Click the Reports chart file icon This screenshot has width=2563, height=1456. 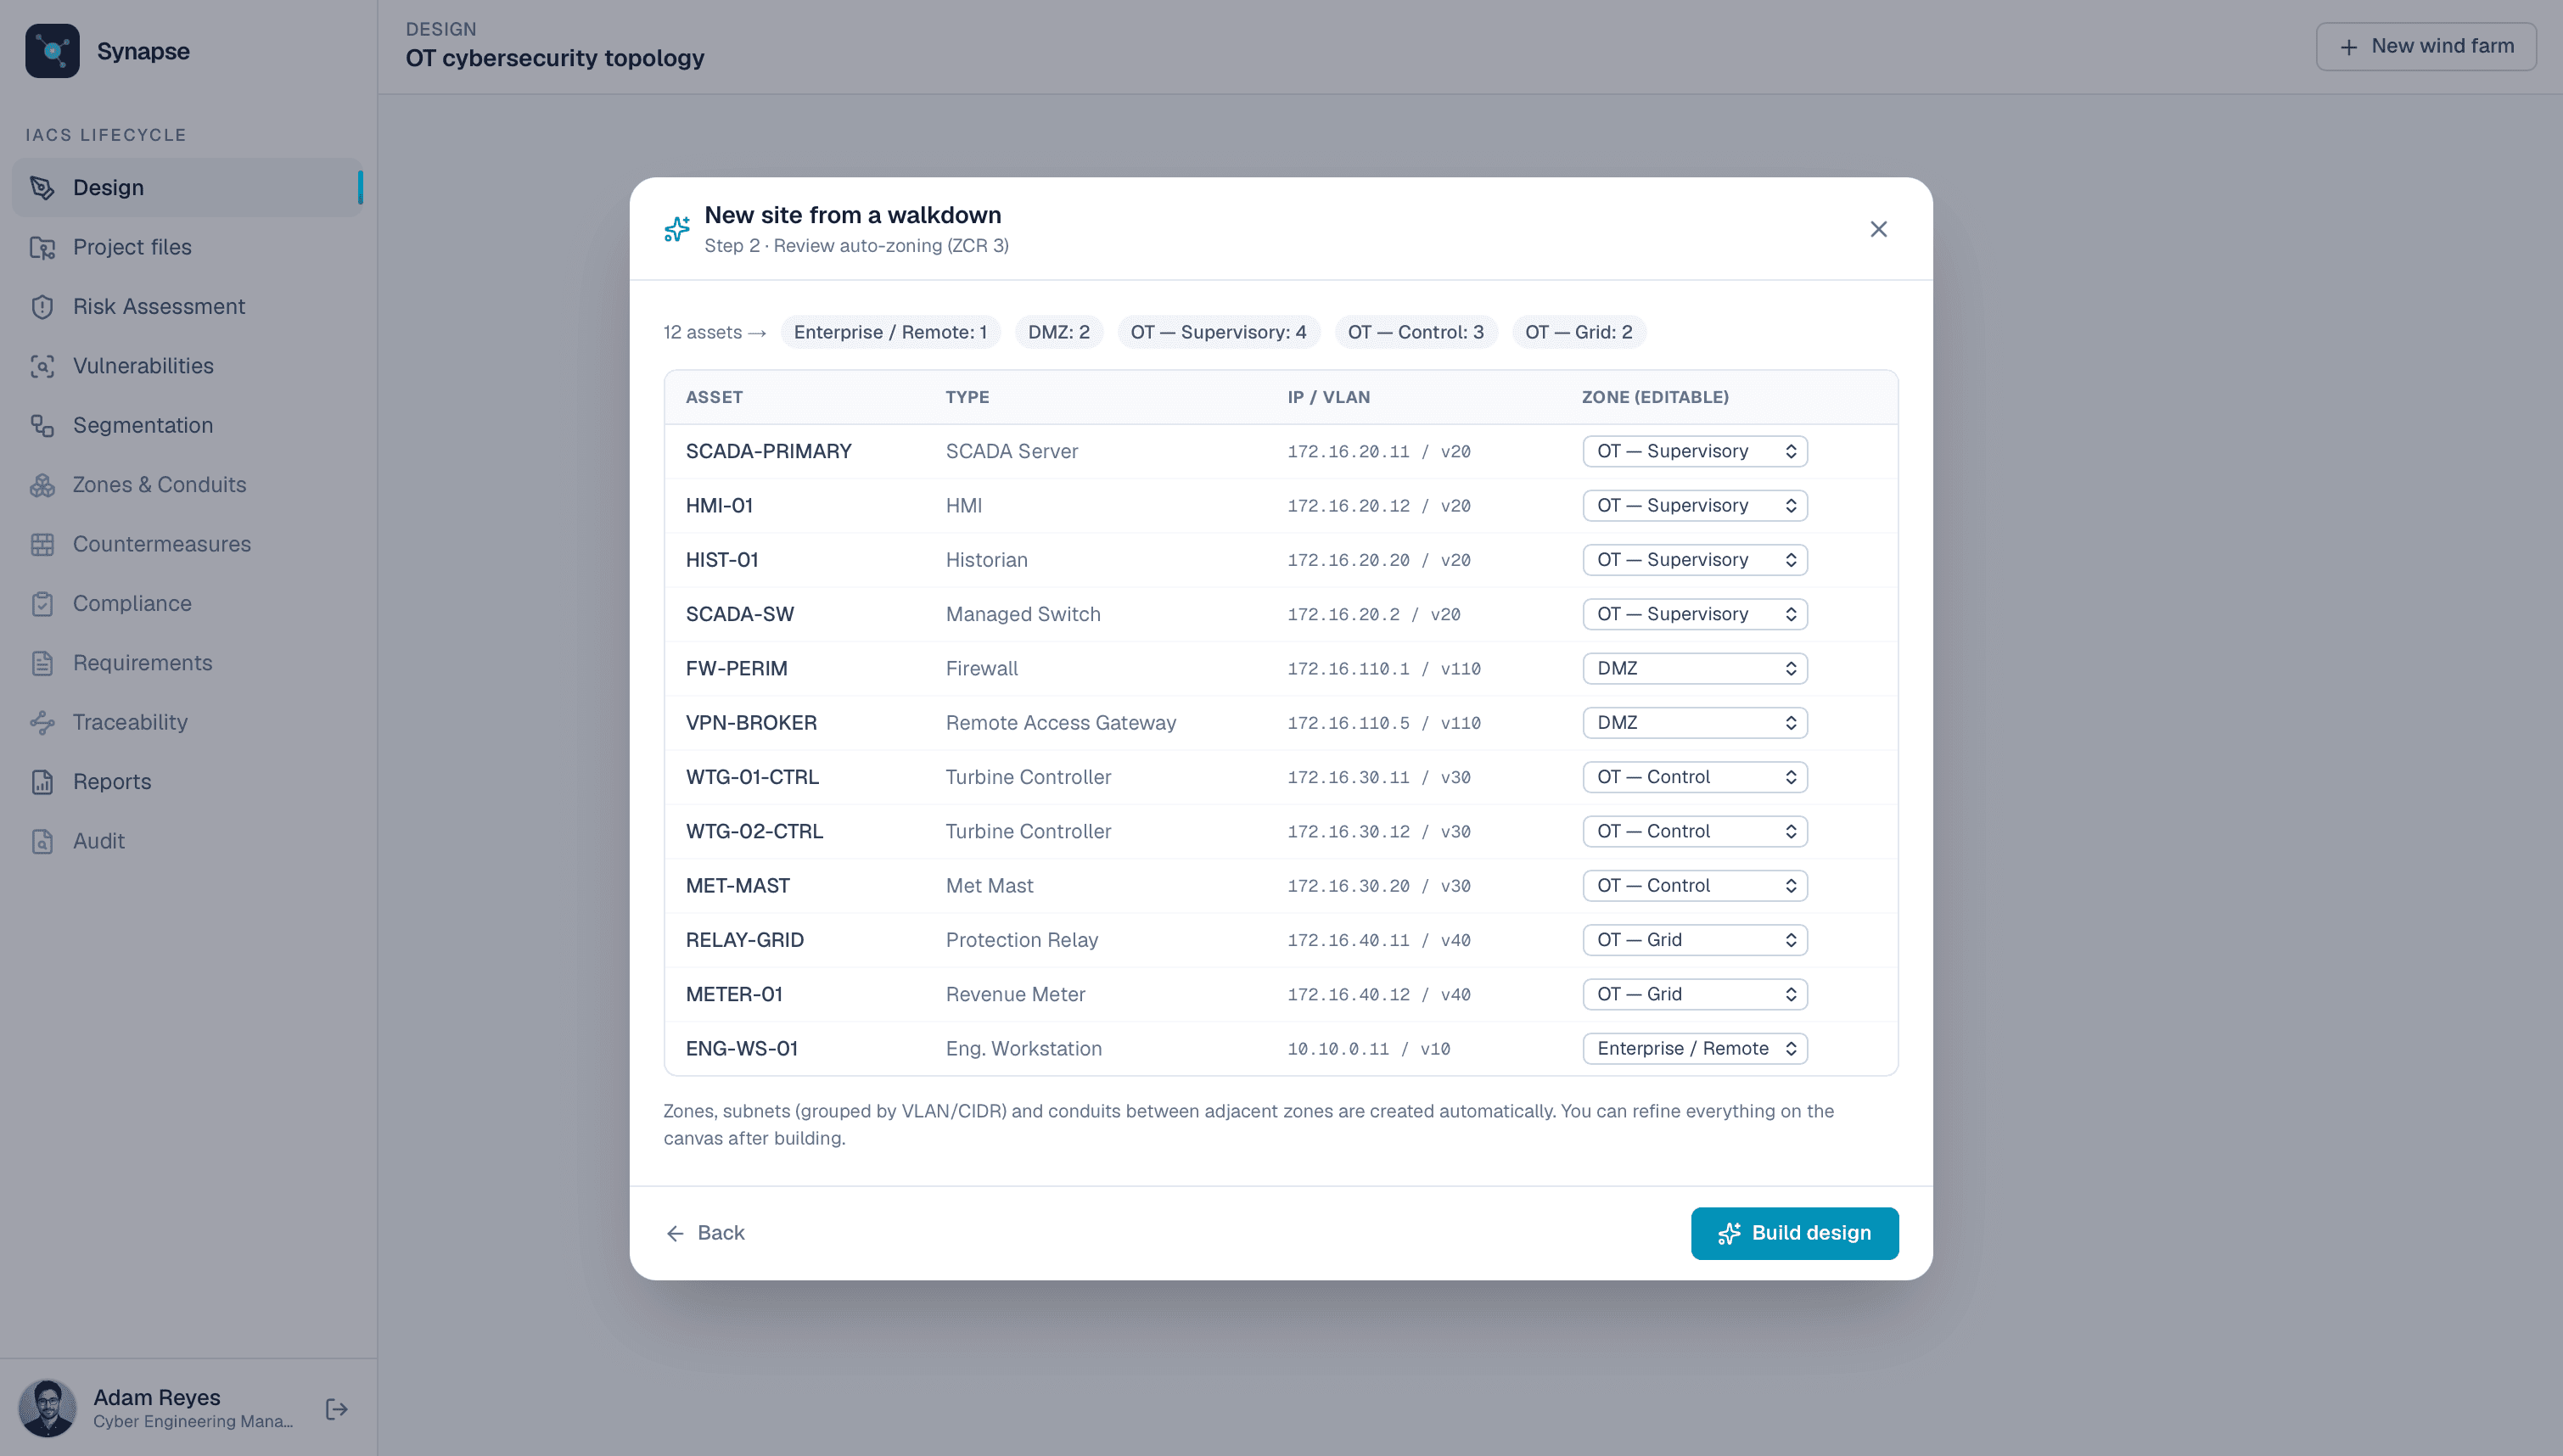(42, 782)
